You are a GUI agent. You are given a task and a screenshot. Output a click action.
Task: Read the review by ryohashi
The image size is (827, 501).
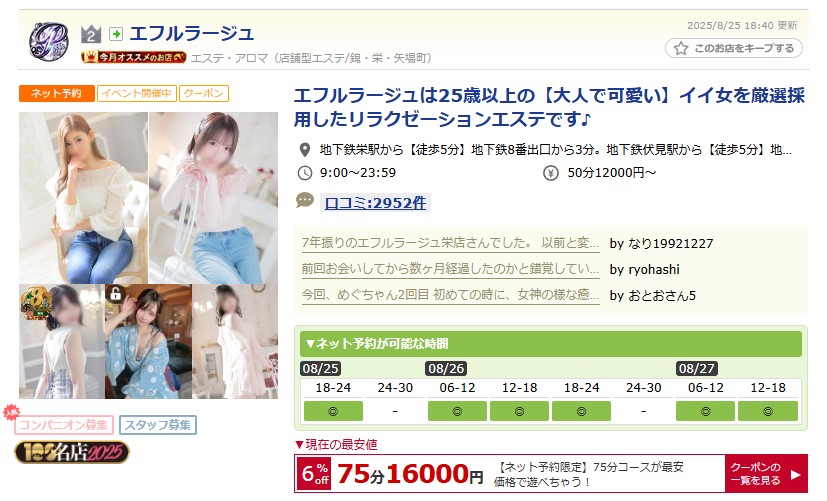click(450, 269)
